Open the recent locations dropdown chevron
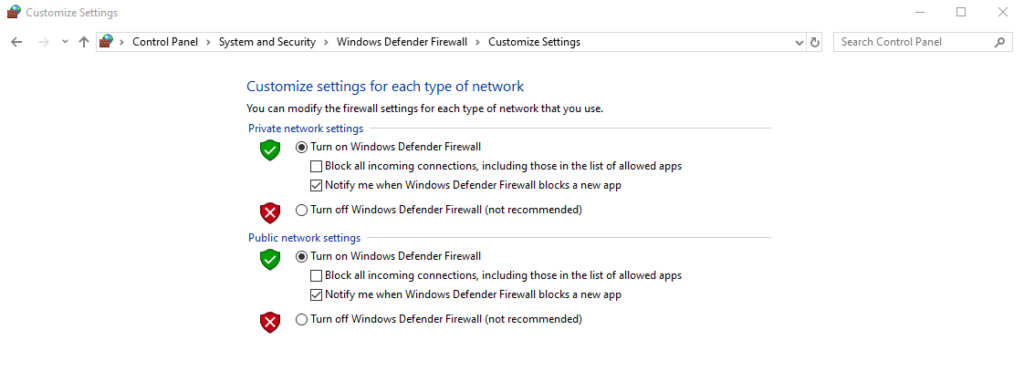The width and height of the screenshot is (1024, 371). [x=65, y=42]
